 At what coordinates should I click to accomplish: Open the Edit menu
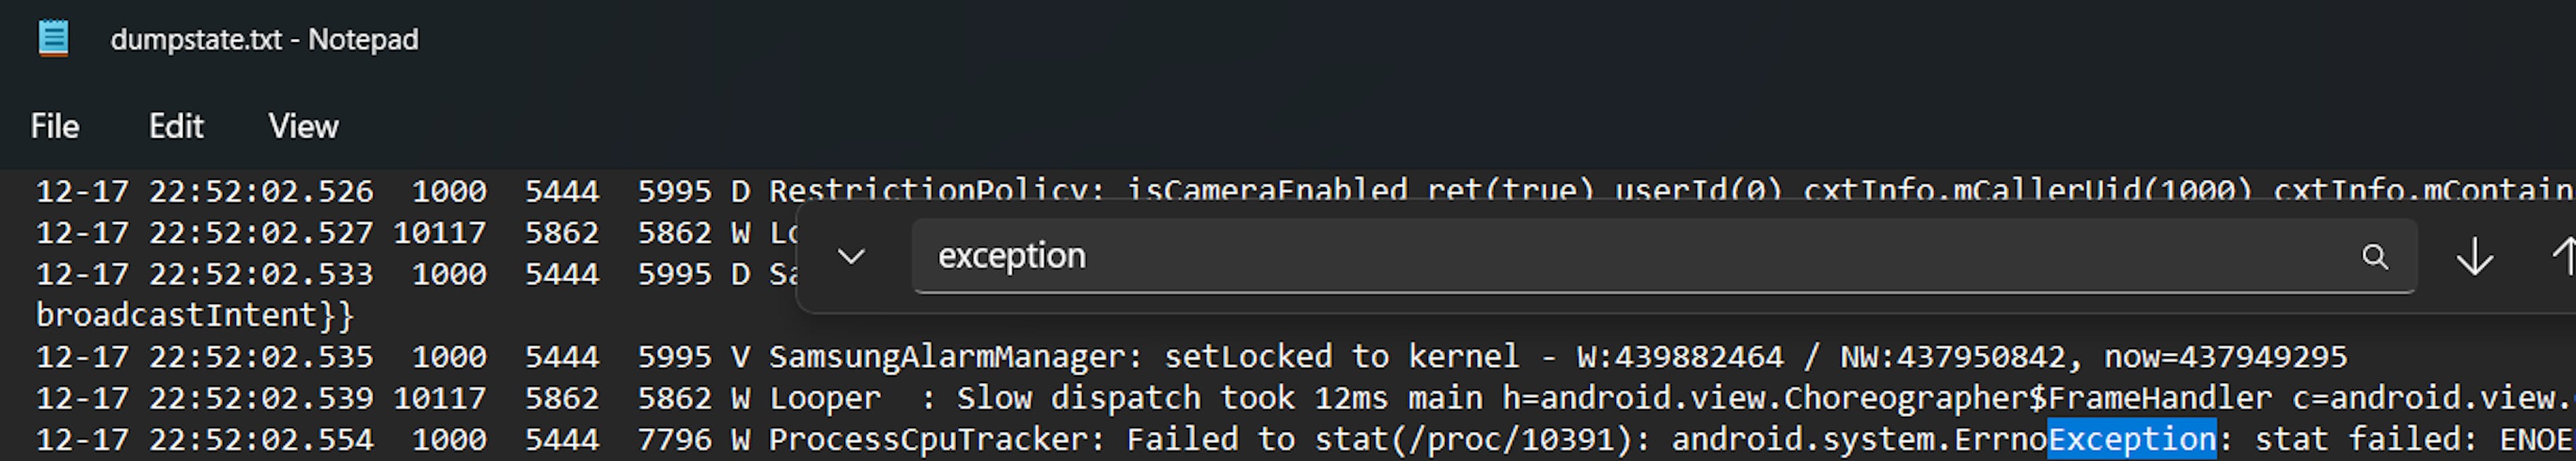point(176,126)
